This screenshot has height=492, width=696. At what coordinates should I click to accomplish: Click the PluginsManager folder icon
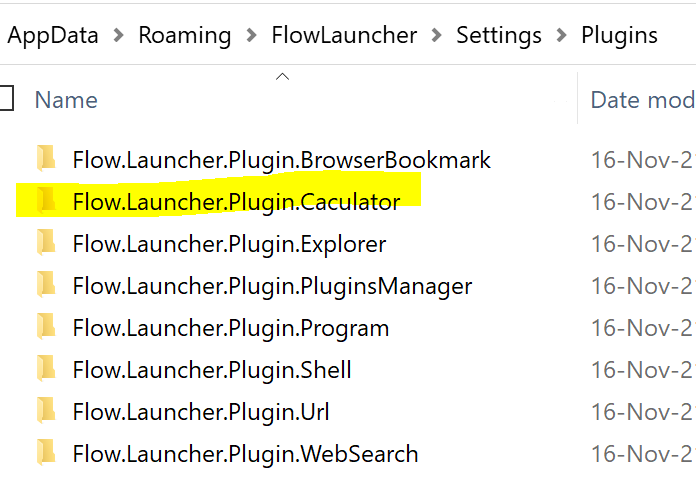coord(46,285)
